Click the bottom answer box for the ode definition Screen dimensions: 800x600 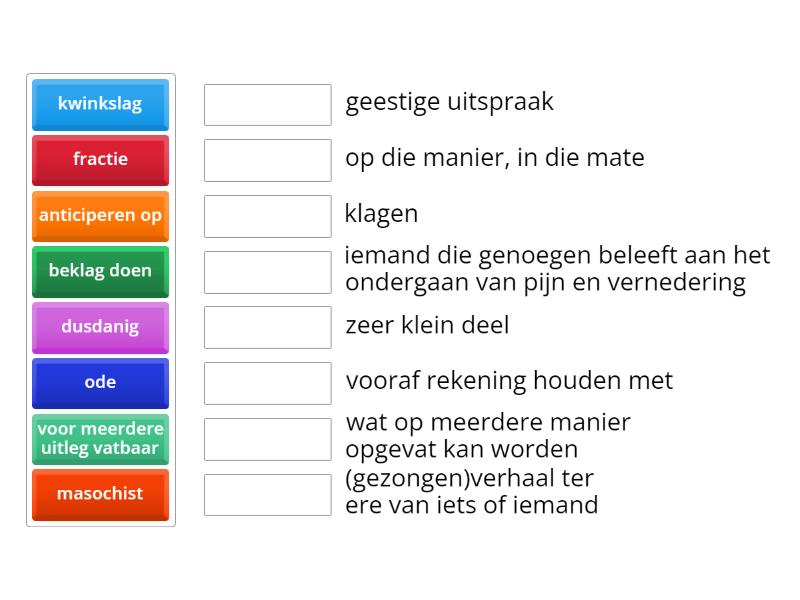[267, 492]
